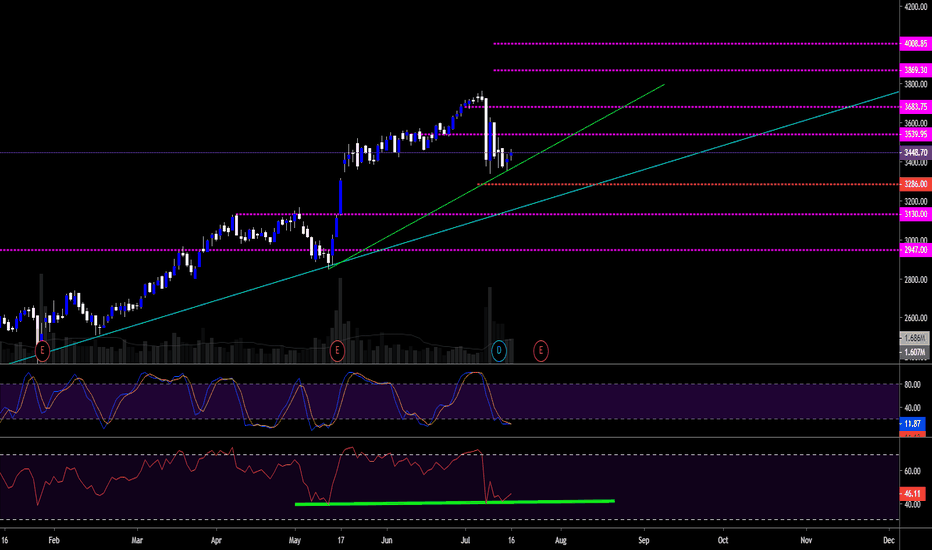Screen dimensions: 932x550
Task: Click the May label on time axis
Action: click(295, 540)
